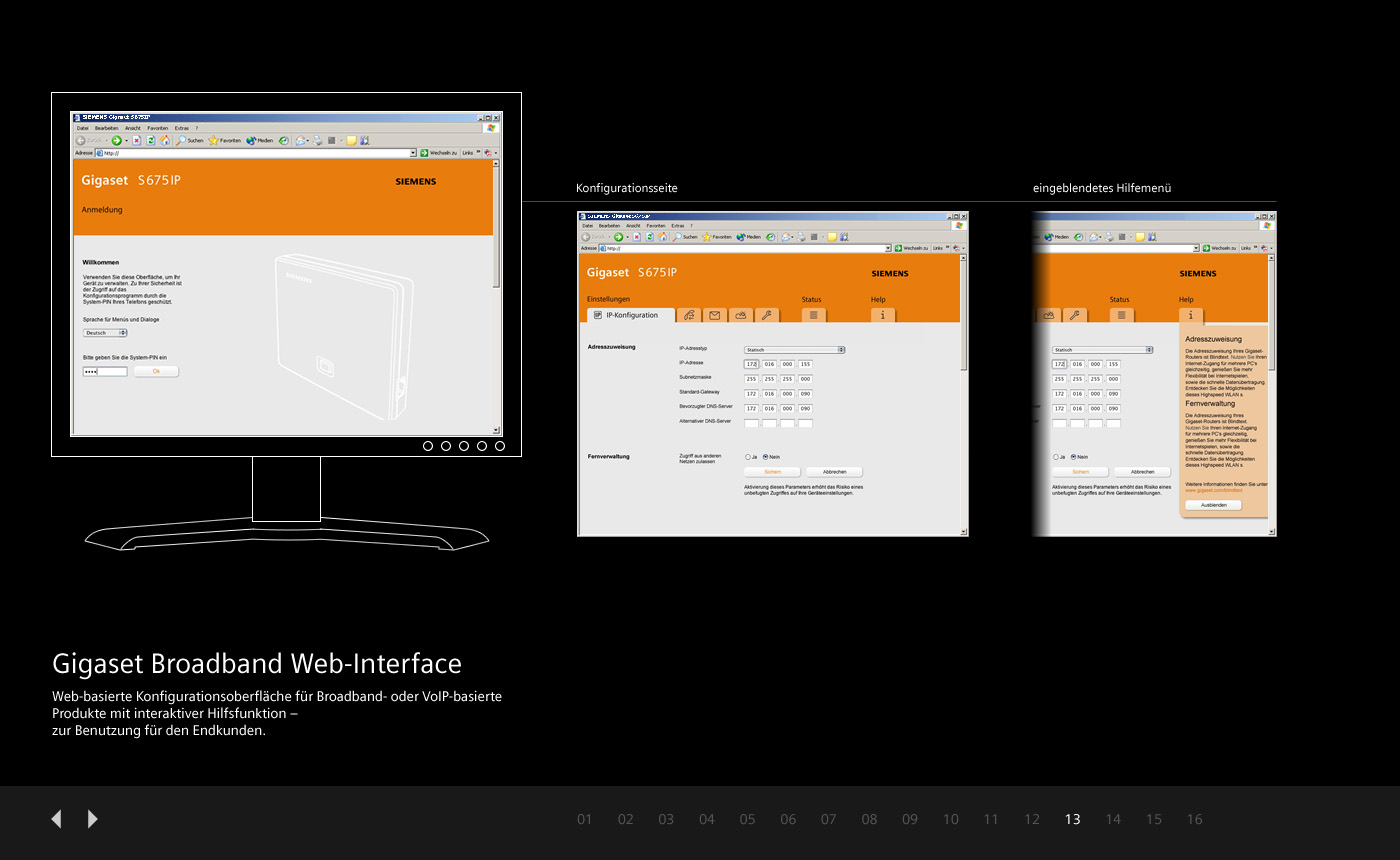Select Nein radio button in Konfigurationsseite

tap(766, 457)
